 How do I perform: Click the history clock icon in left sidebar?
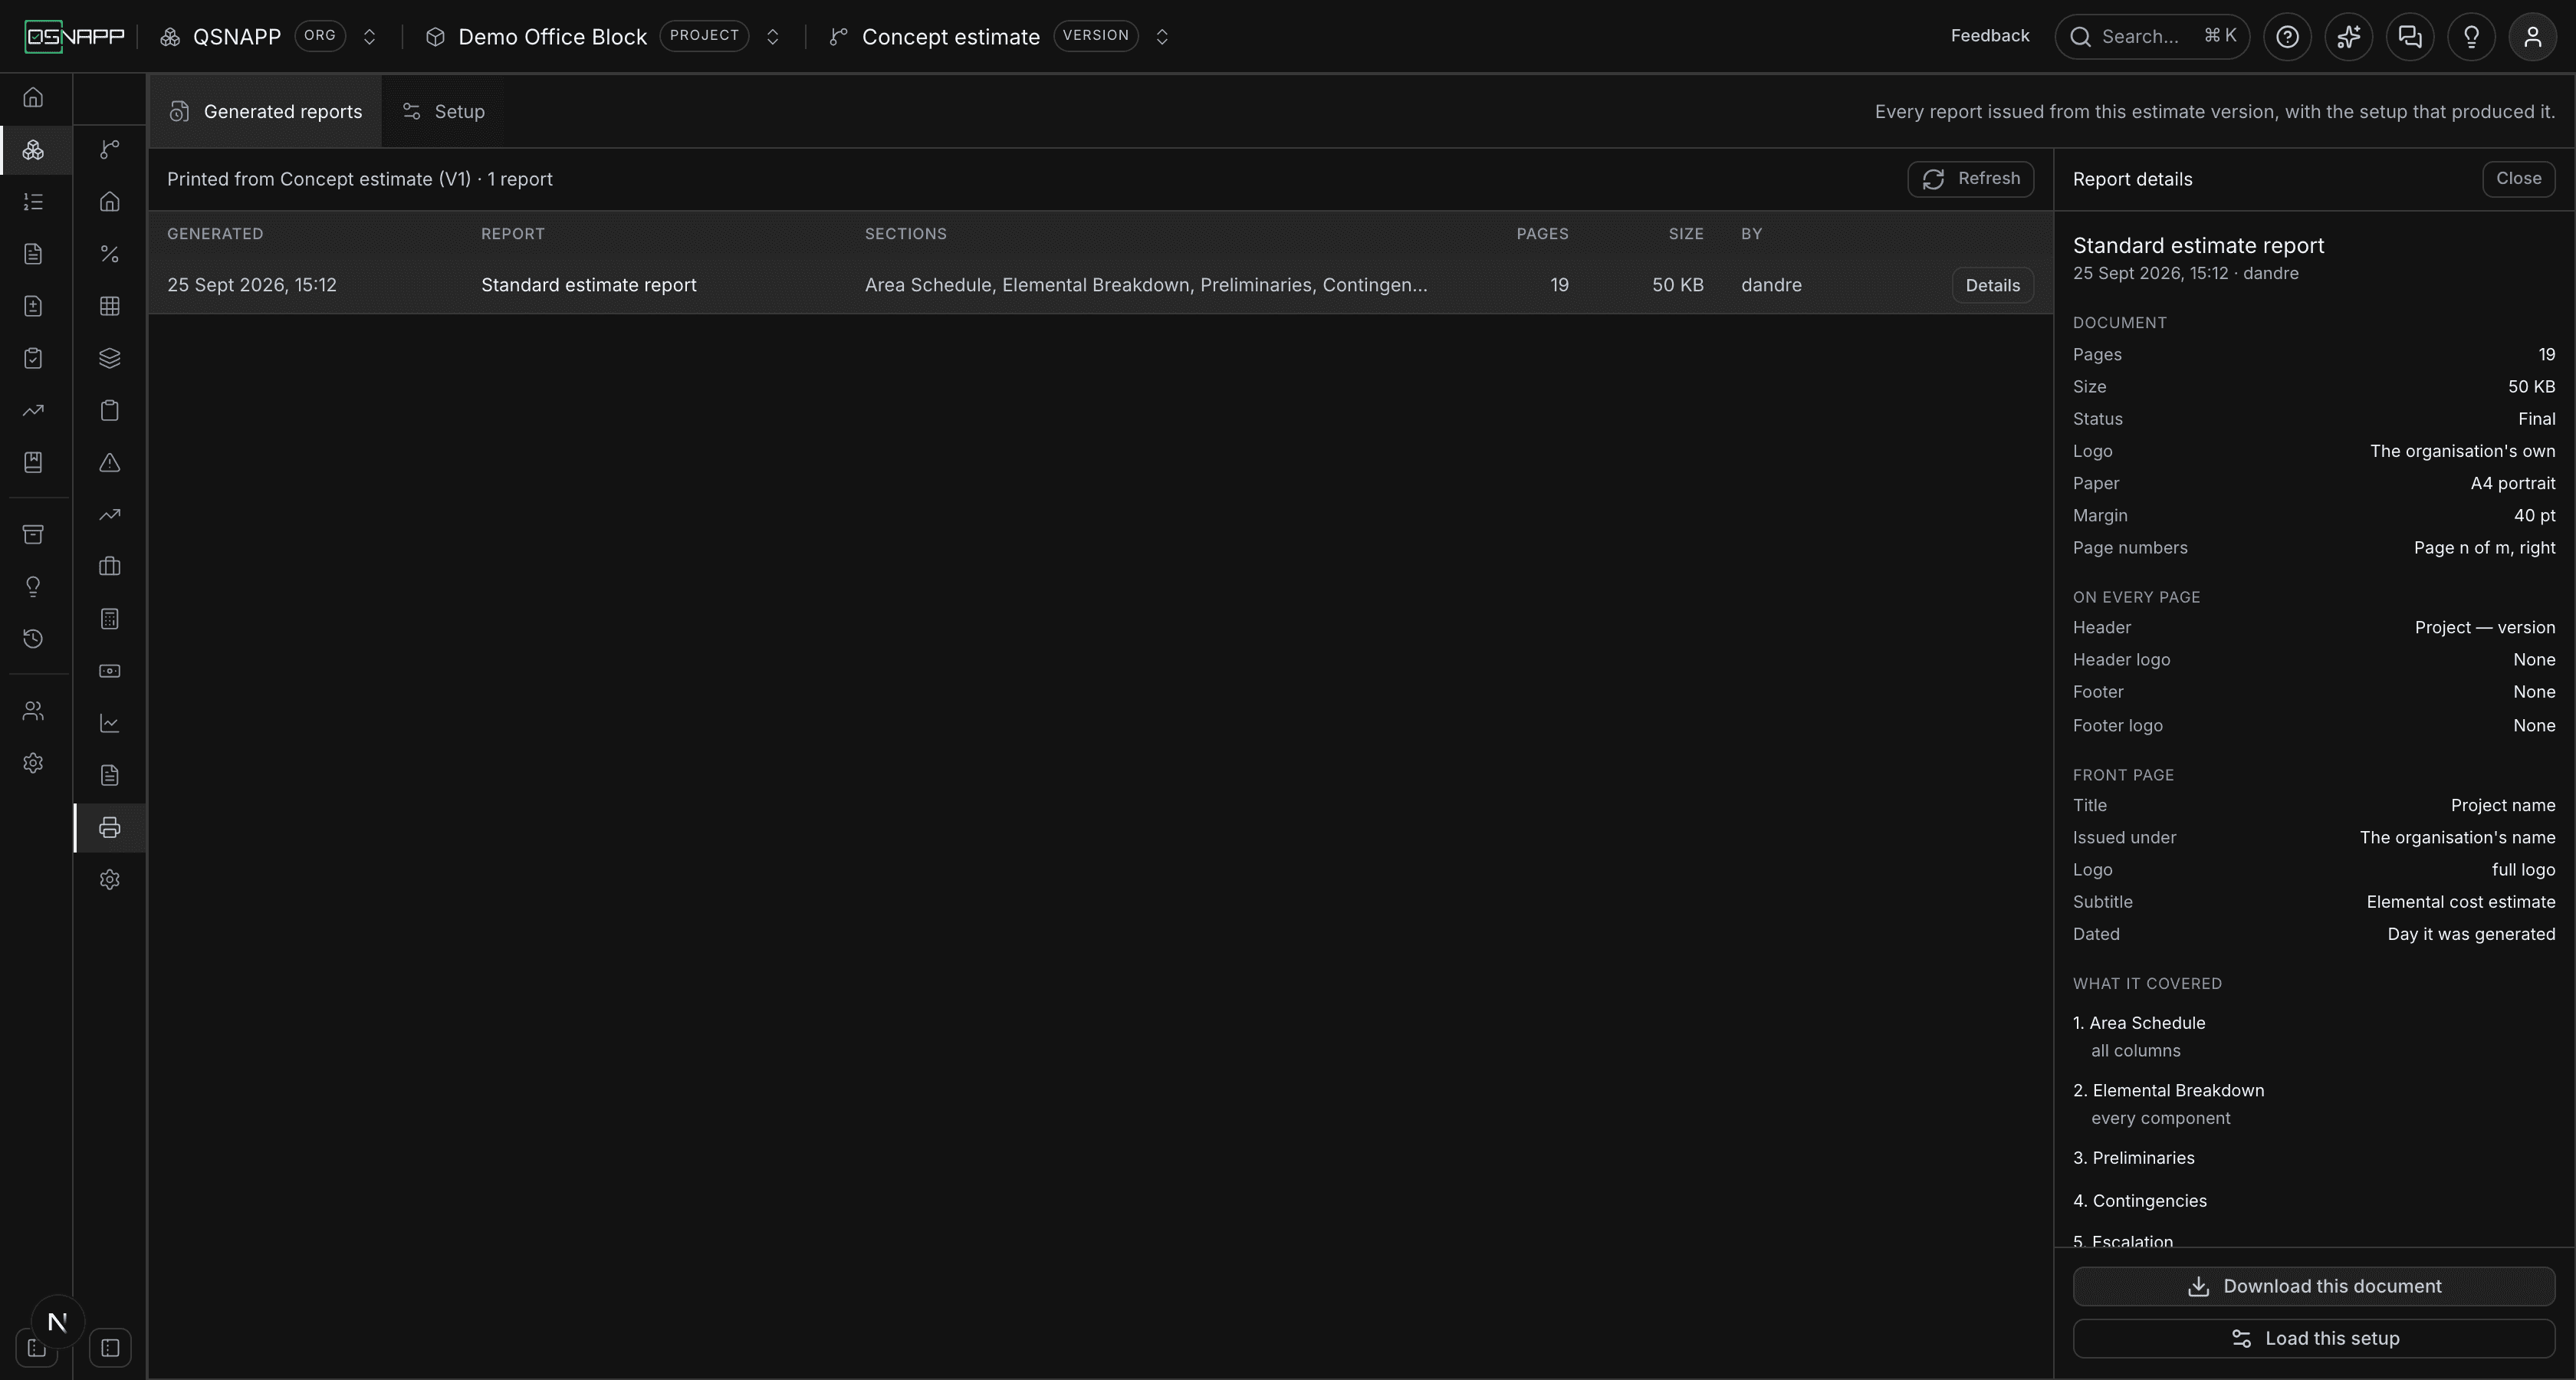click(x=33, y=639)
